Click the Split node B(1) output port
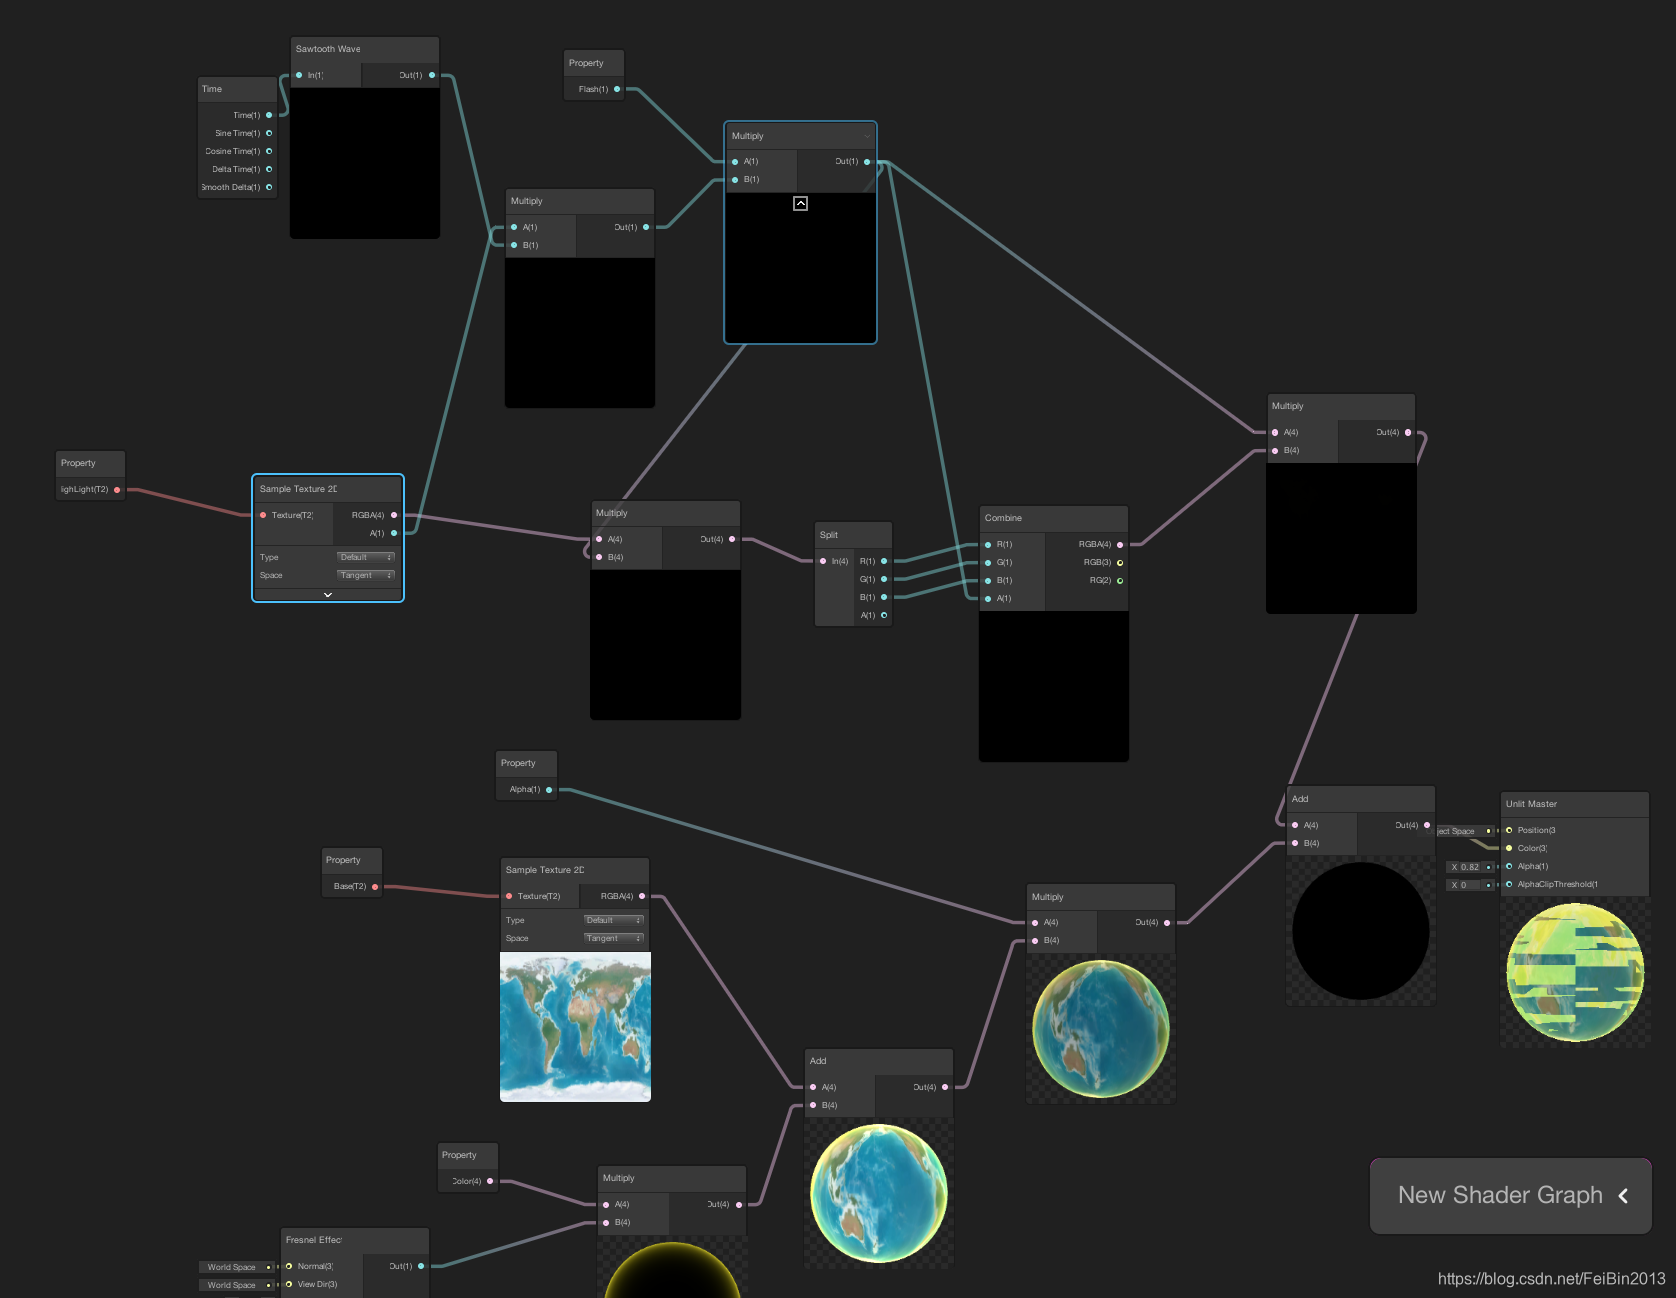 tap(884, 597)
